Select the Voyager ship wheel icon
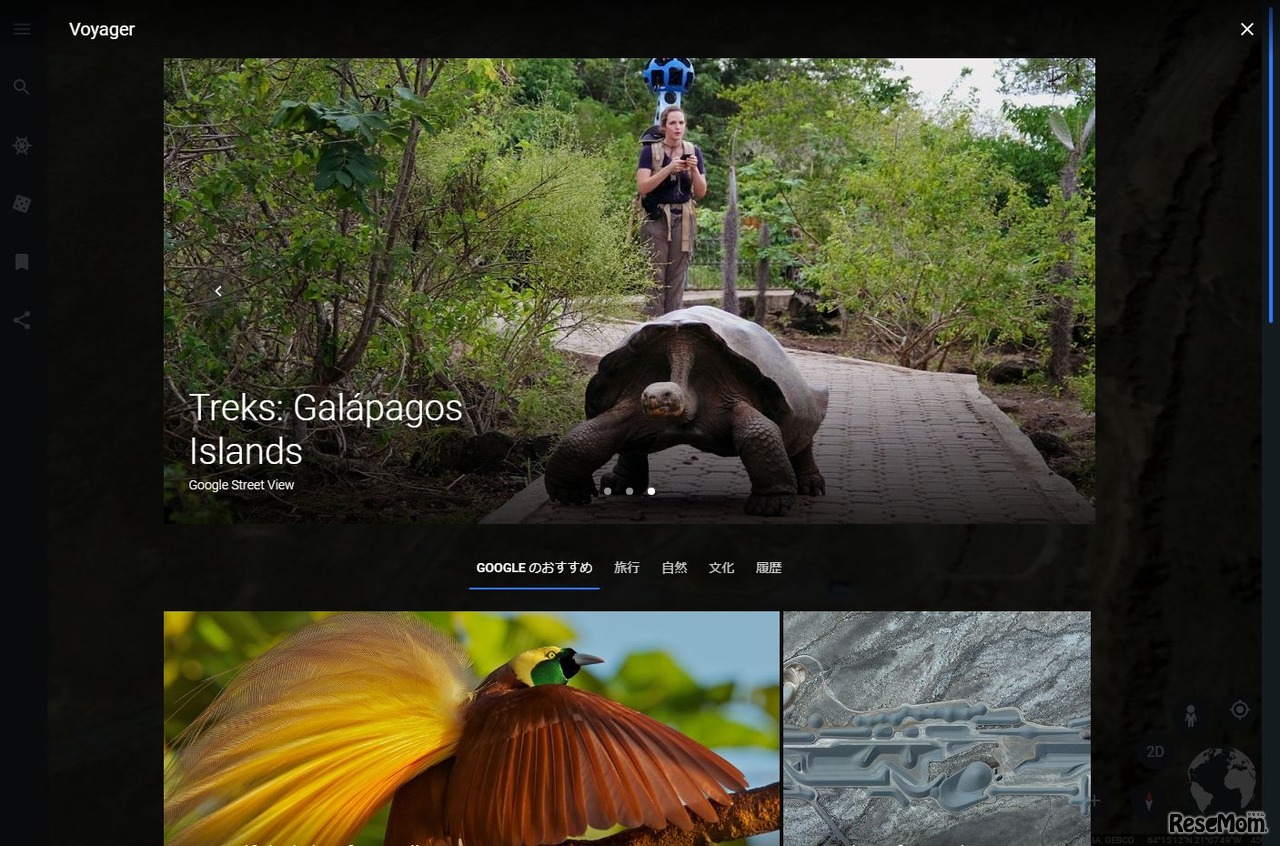This screenshot has height=846, width=1280. pyautogui.click(x=22, y=146)
